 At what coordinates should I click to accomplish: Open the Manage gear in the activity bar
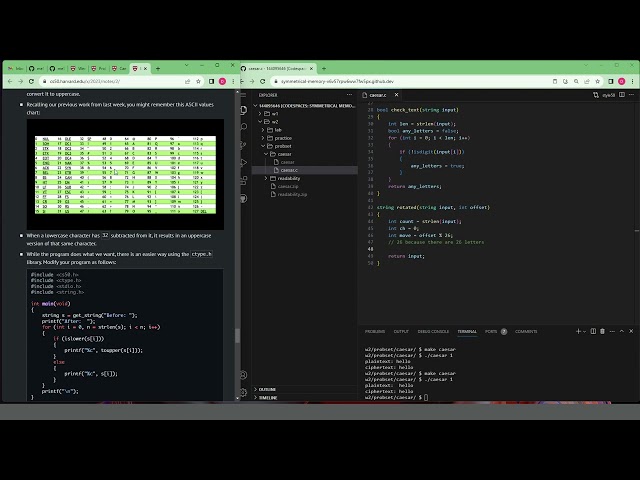pos(244,392)
